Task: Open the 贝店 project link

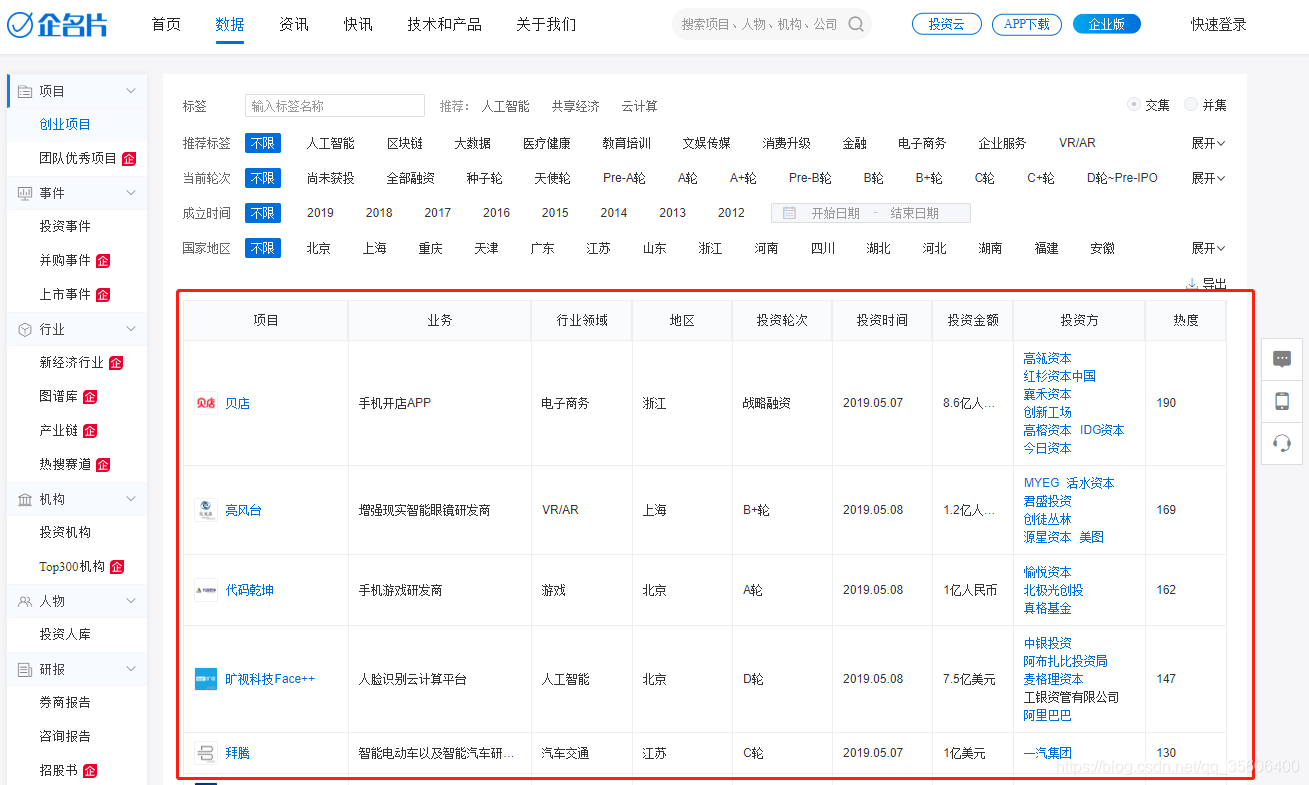Action: tap(237, 402)
